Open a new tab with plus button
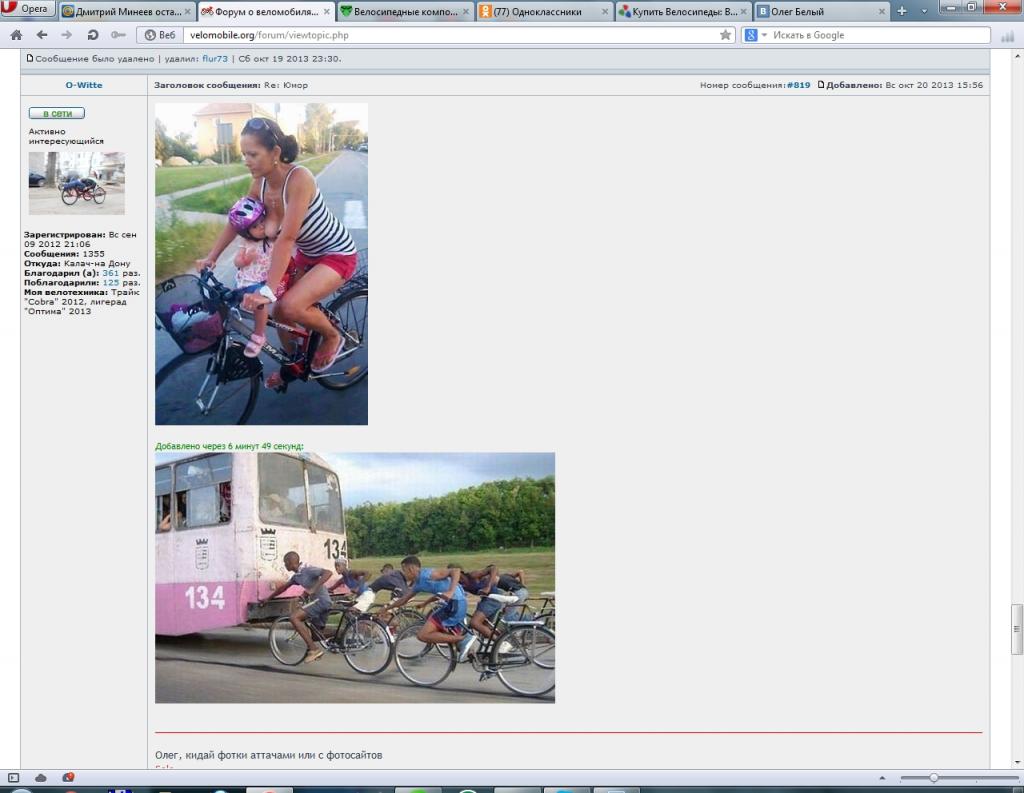The height and width of the screenshot is (793, 1024). pyautogui.click(x=902, y=11)
